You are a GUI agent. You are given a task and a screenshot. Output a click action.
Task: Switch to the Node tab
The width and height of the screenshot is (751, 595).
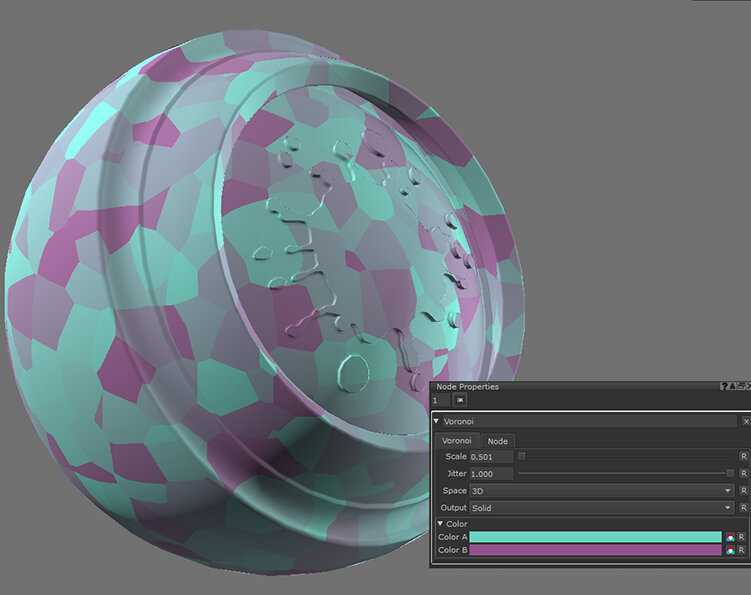(x=497, y=441)
